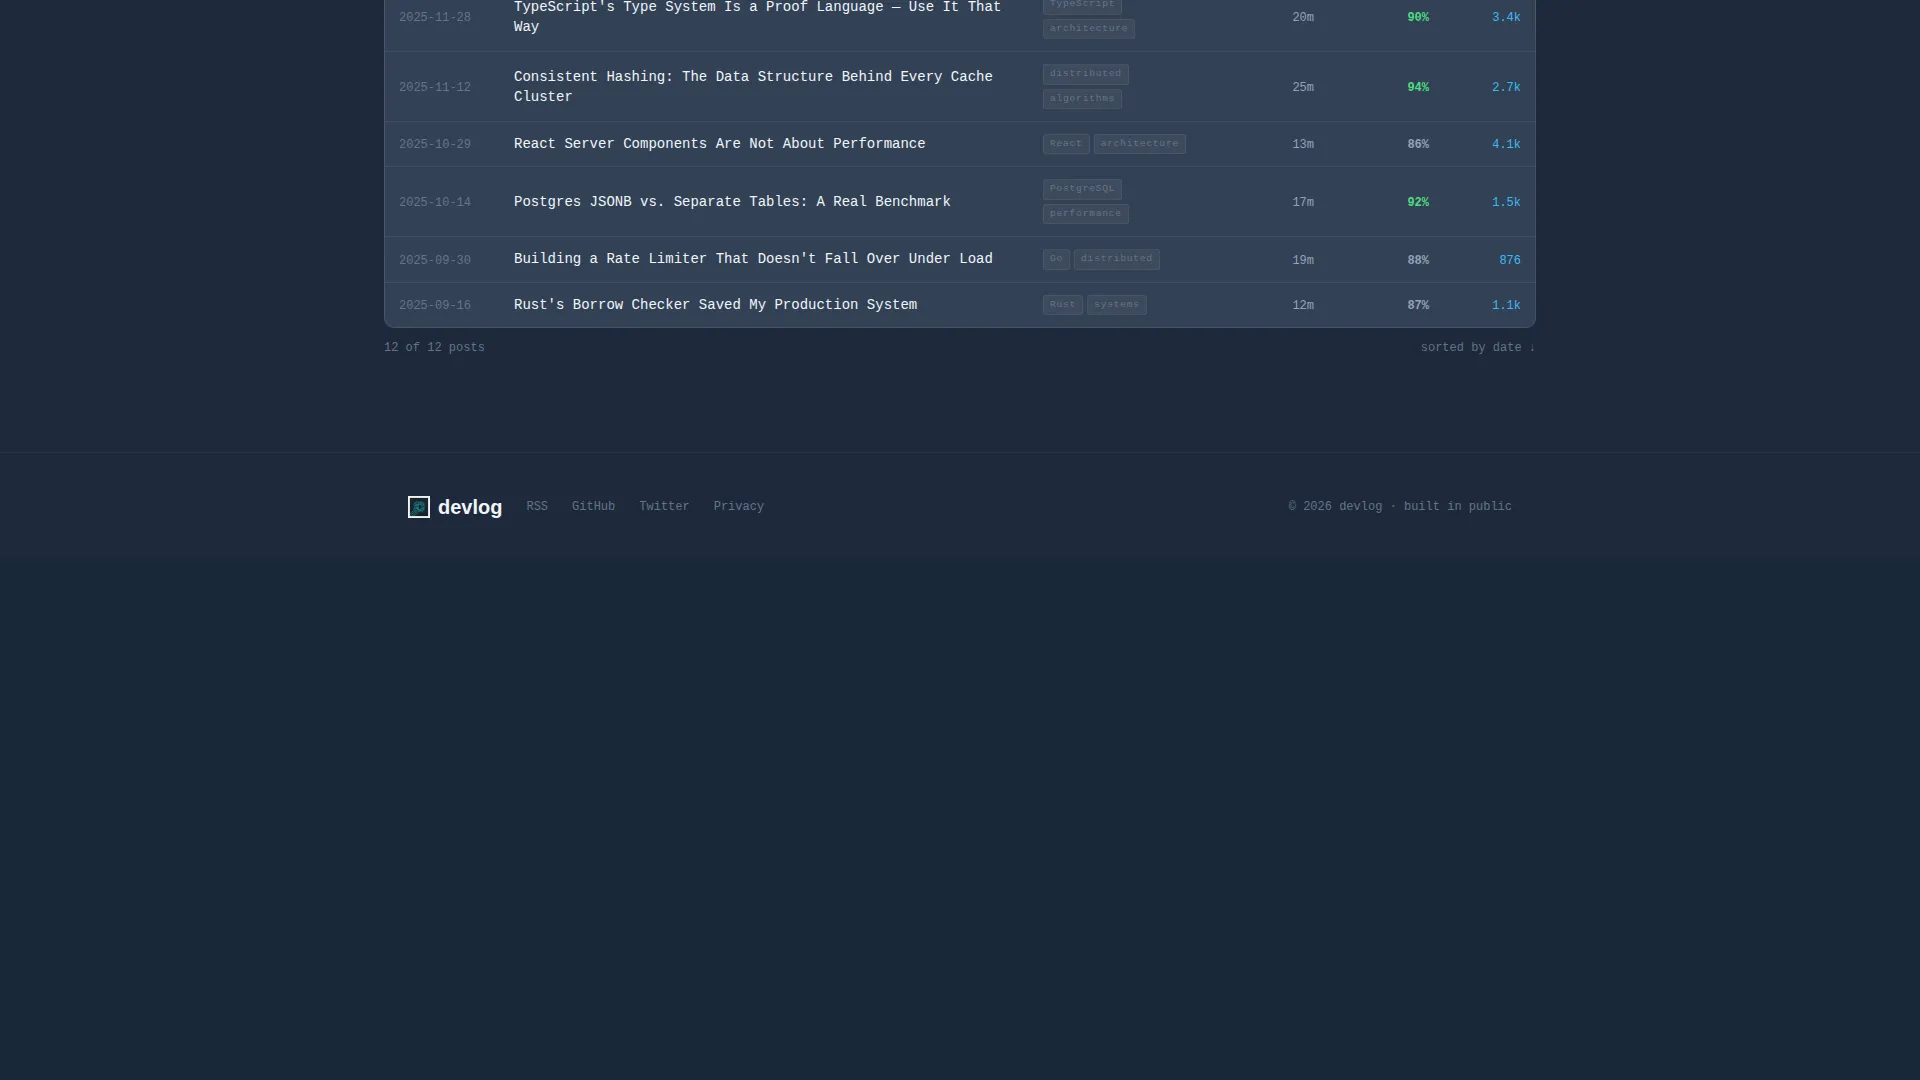Open the Consistent Hashing post title
Screen dimensions: 1920x1080
753,87
